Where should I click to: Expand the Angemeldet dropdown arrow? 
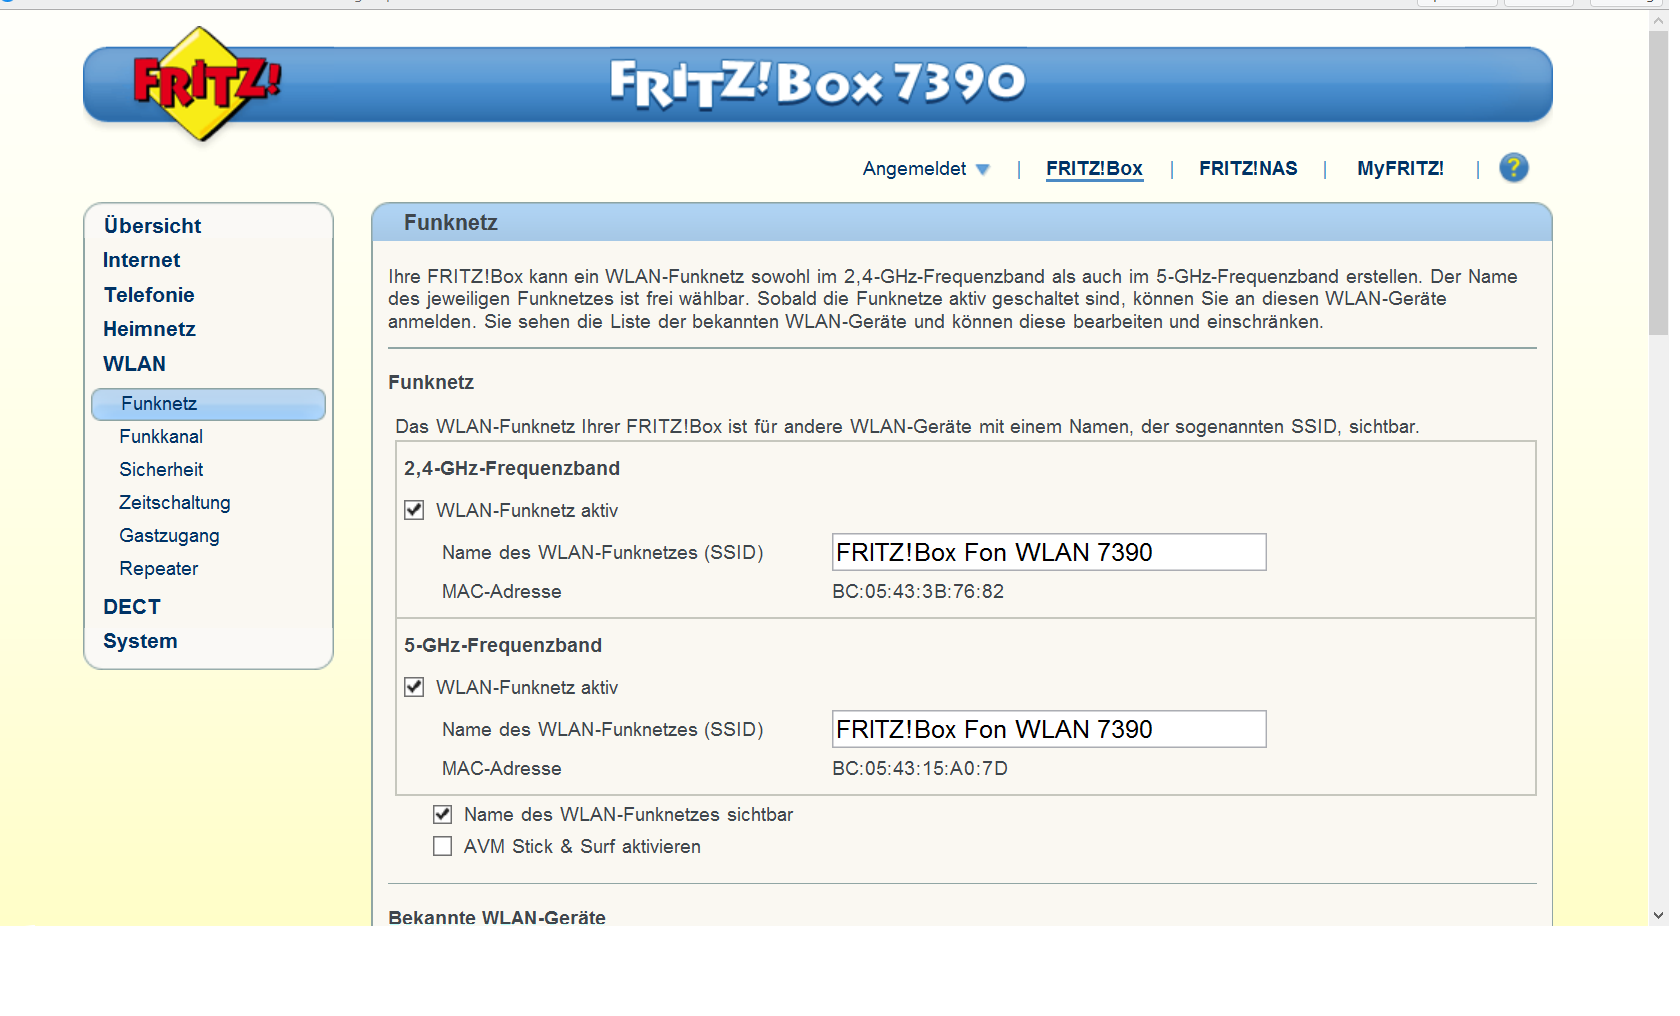click(983, 169)
